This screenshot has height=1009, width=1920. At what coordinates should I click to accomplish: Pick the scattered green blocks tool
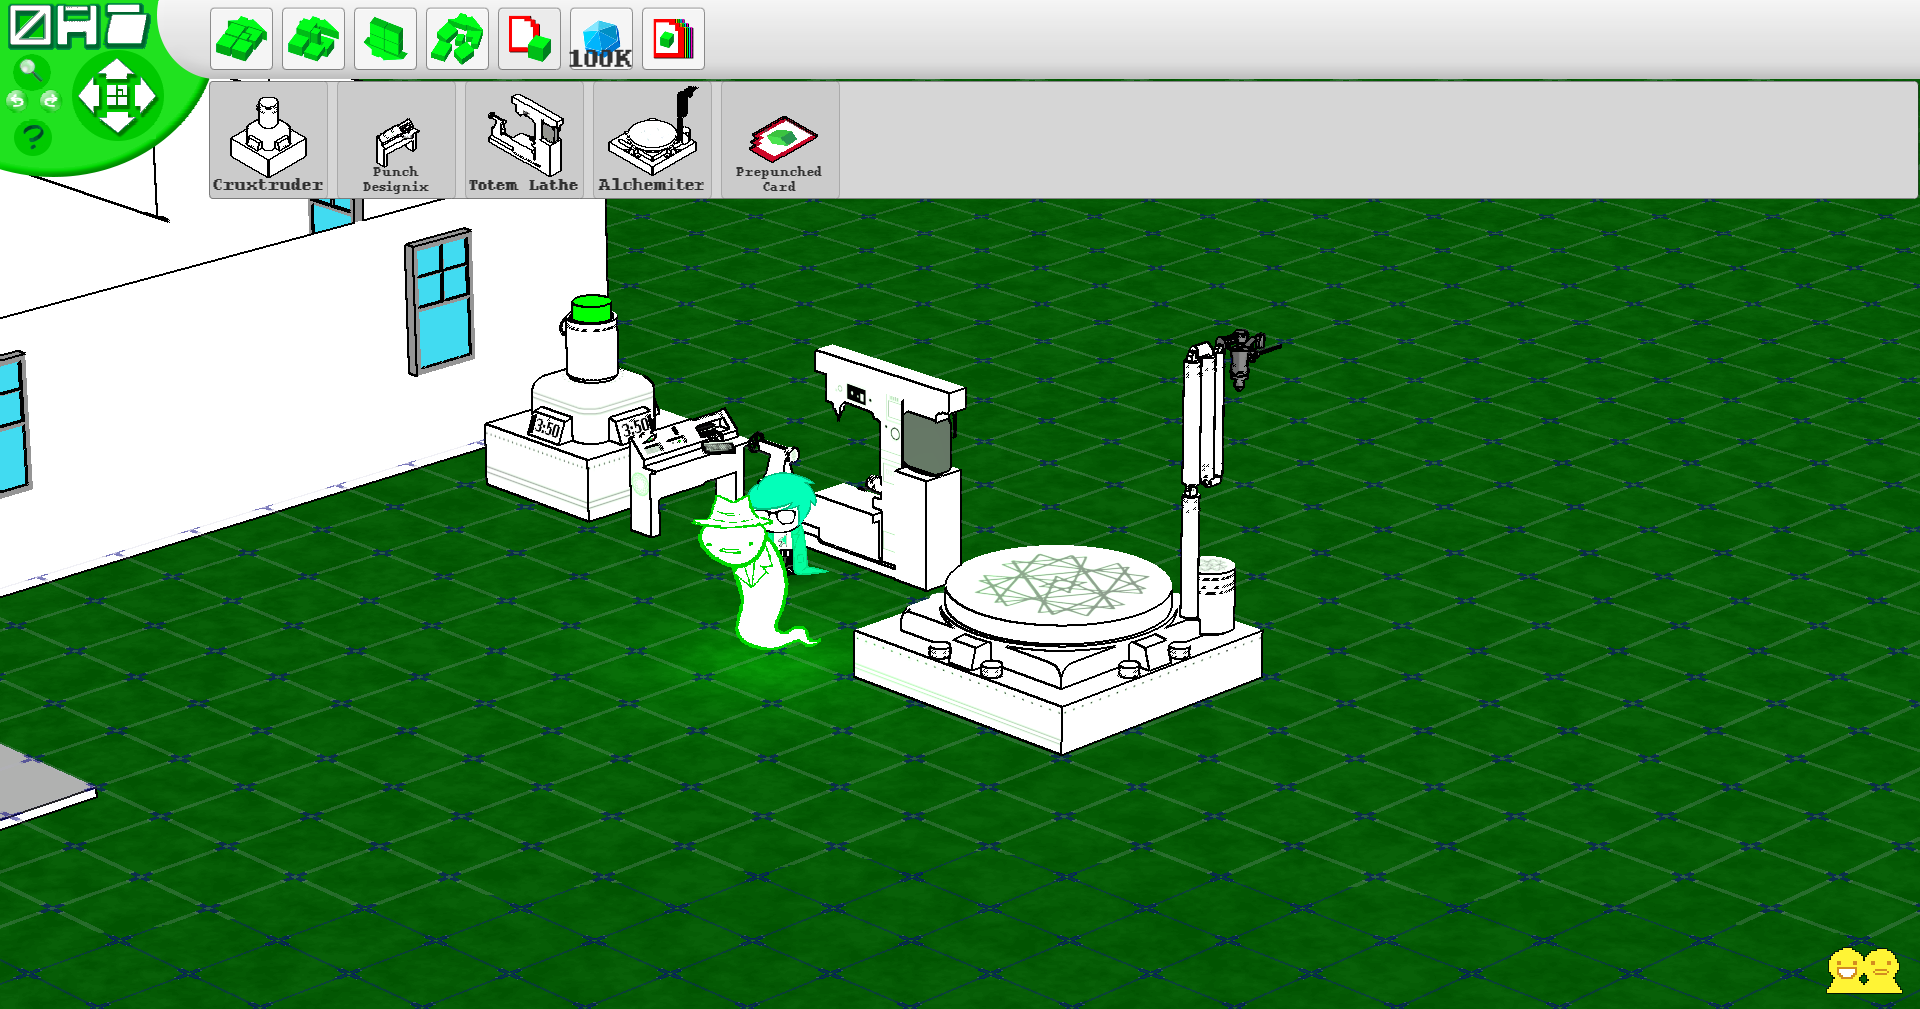pyautogui.click(x=457, y=39)
